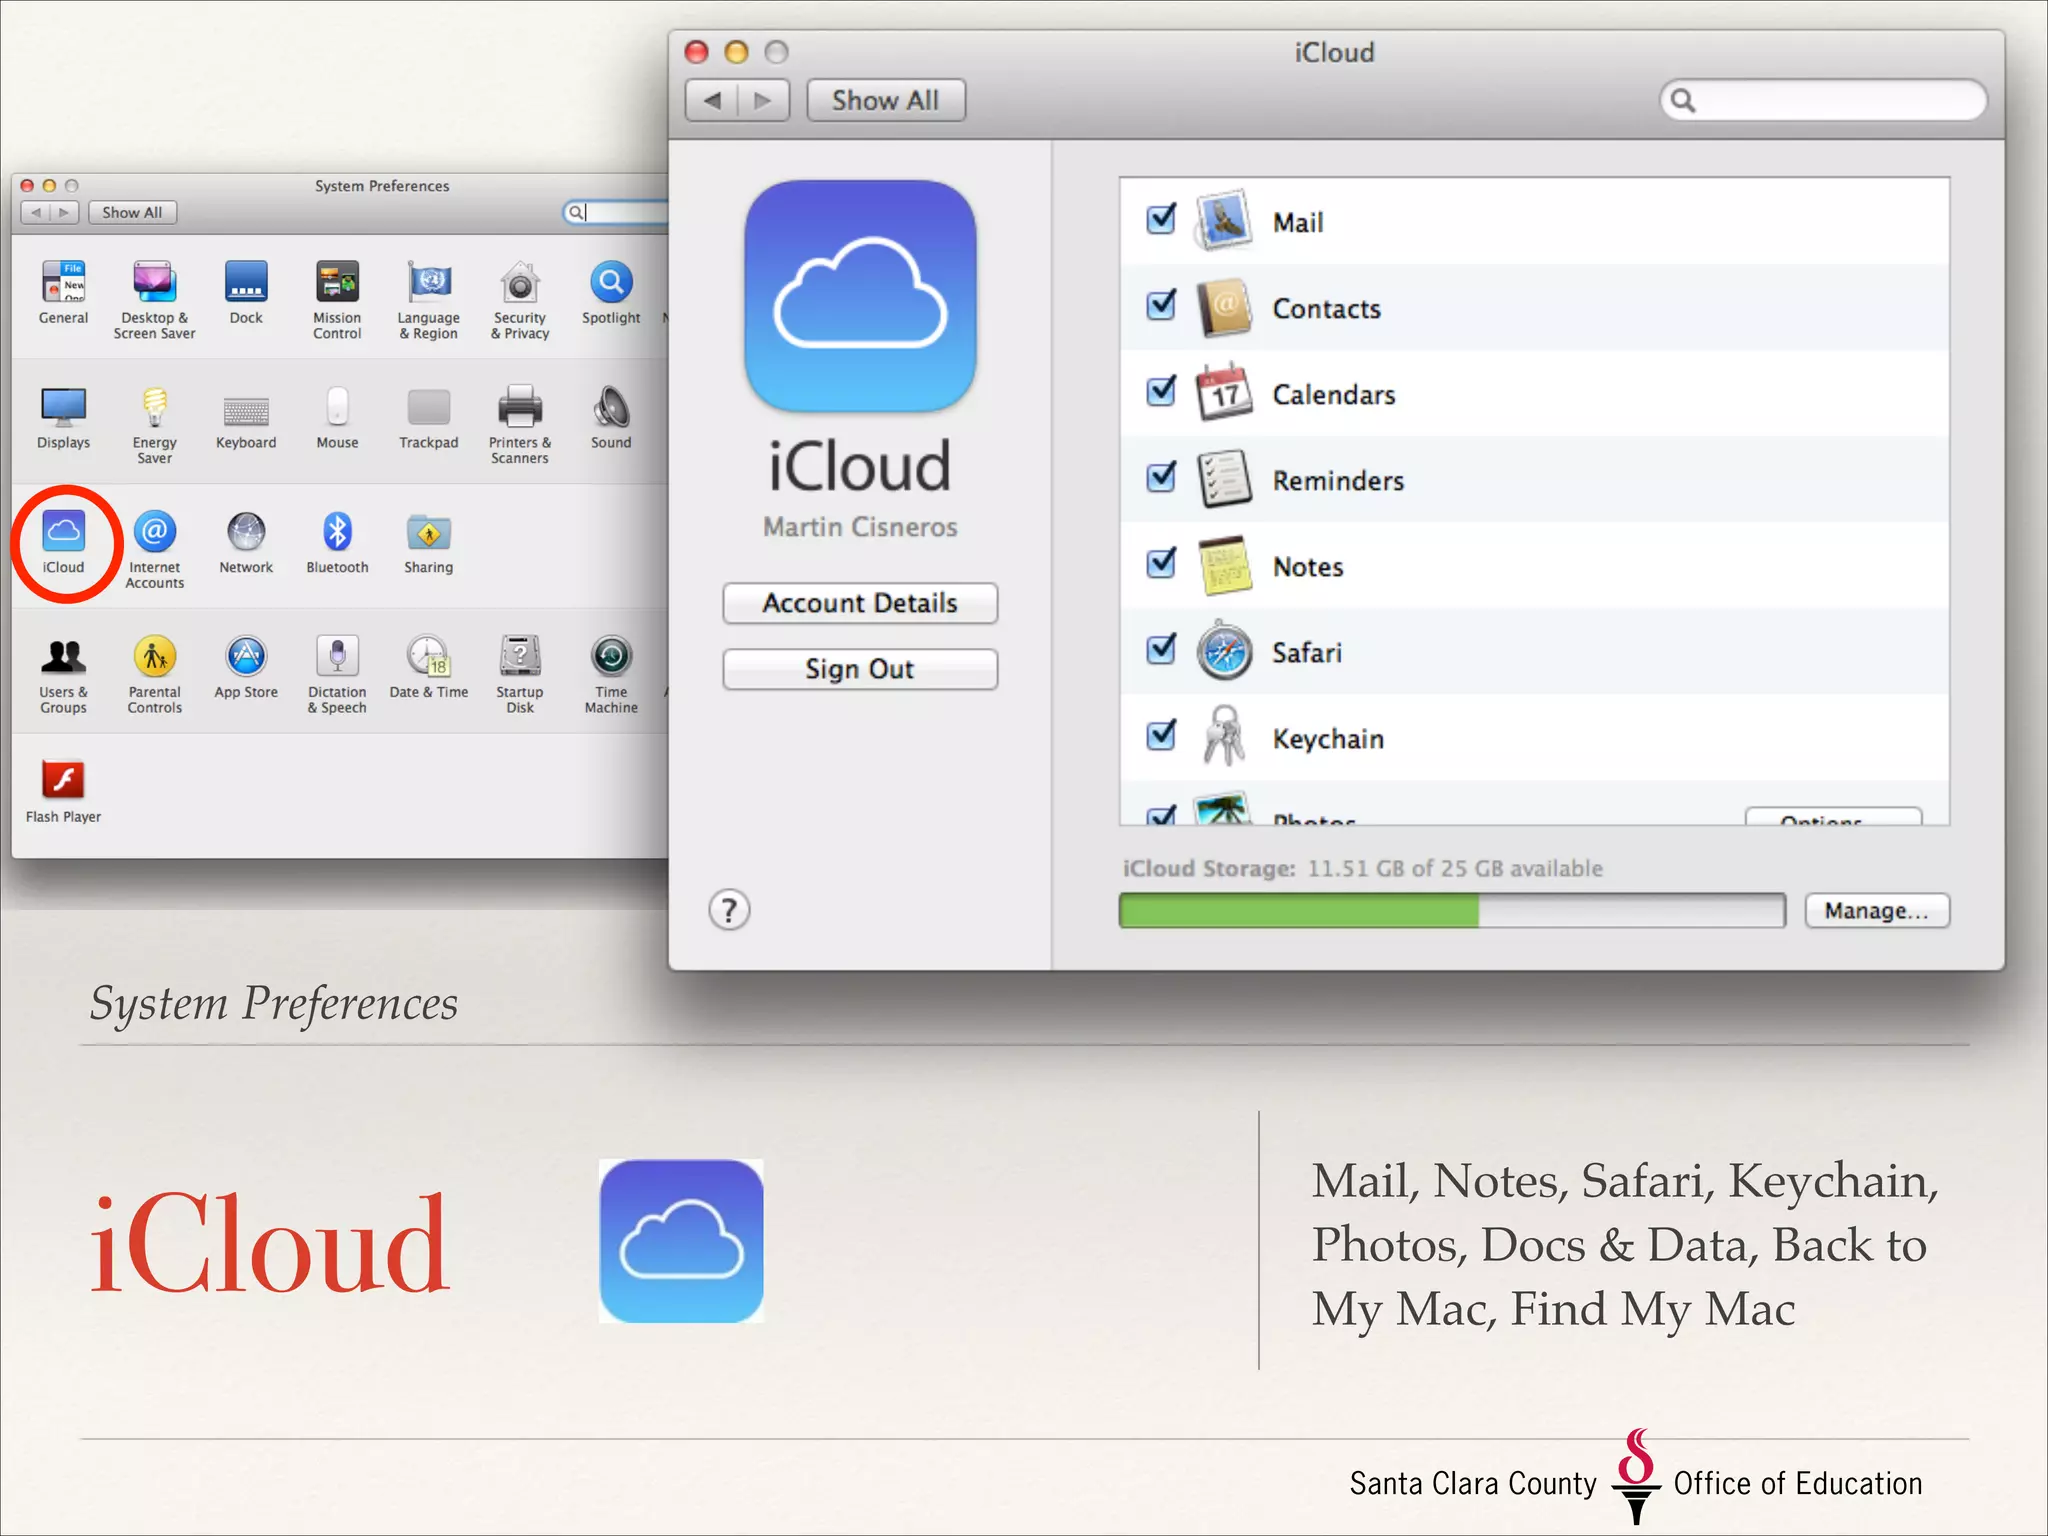This screenshot has height=1536, width=2048.
Task: Click Manage storage button
Action: pos(1877,911)
